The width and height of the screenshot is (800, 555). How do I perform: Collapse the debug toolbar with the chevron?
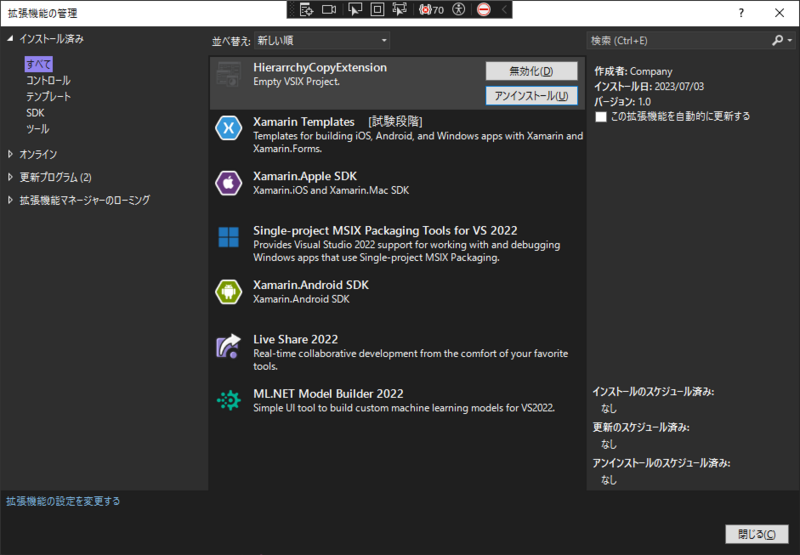point(504,10)
